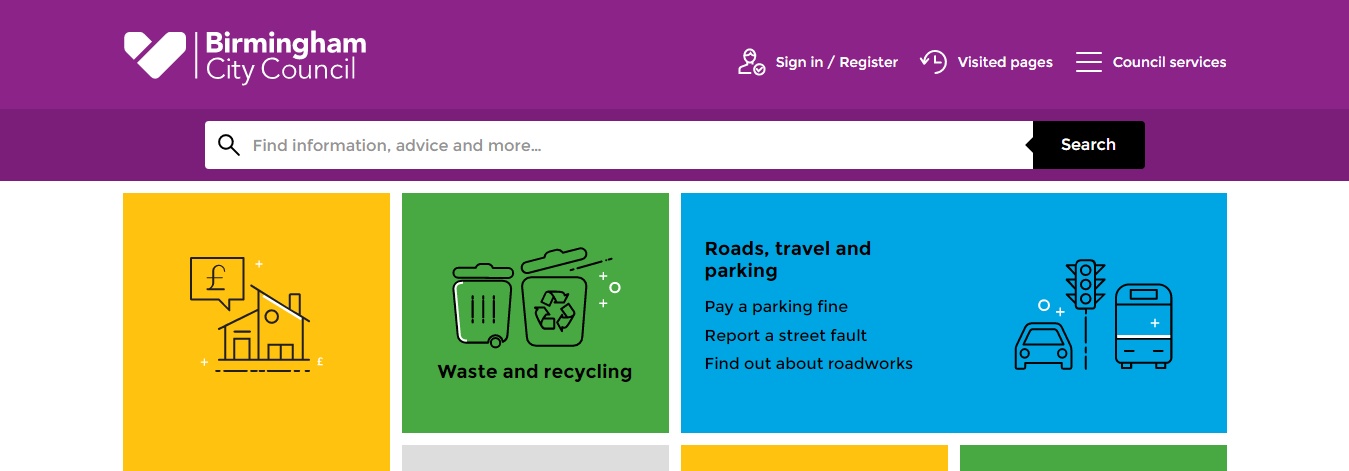
Task: Focus the Find information search field
Action: click(619, 145)
